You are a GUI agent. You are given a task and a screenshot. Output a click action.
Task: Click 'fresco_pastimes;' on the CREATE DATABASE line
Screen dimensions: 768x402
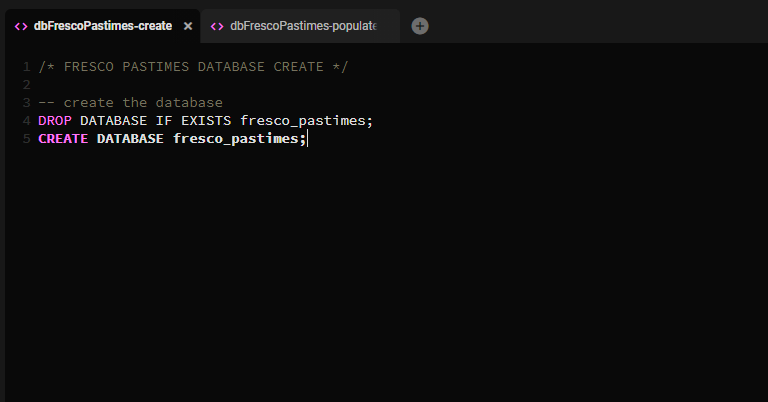pos(240,139)
